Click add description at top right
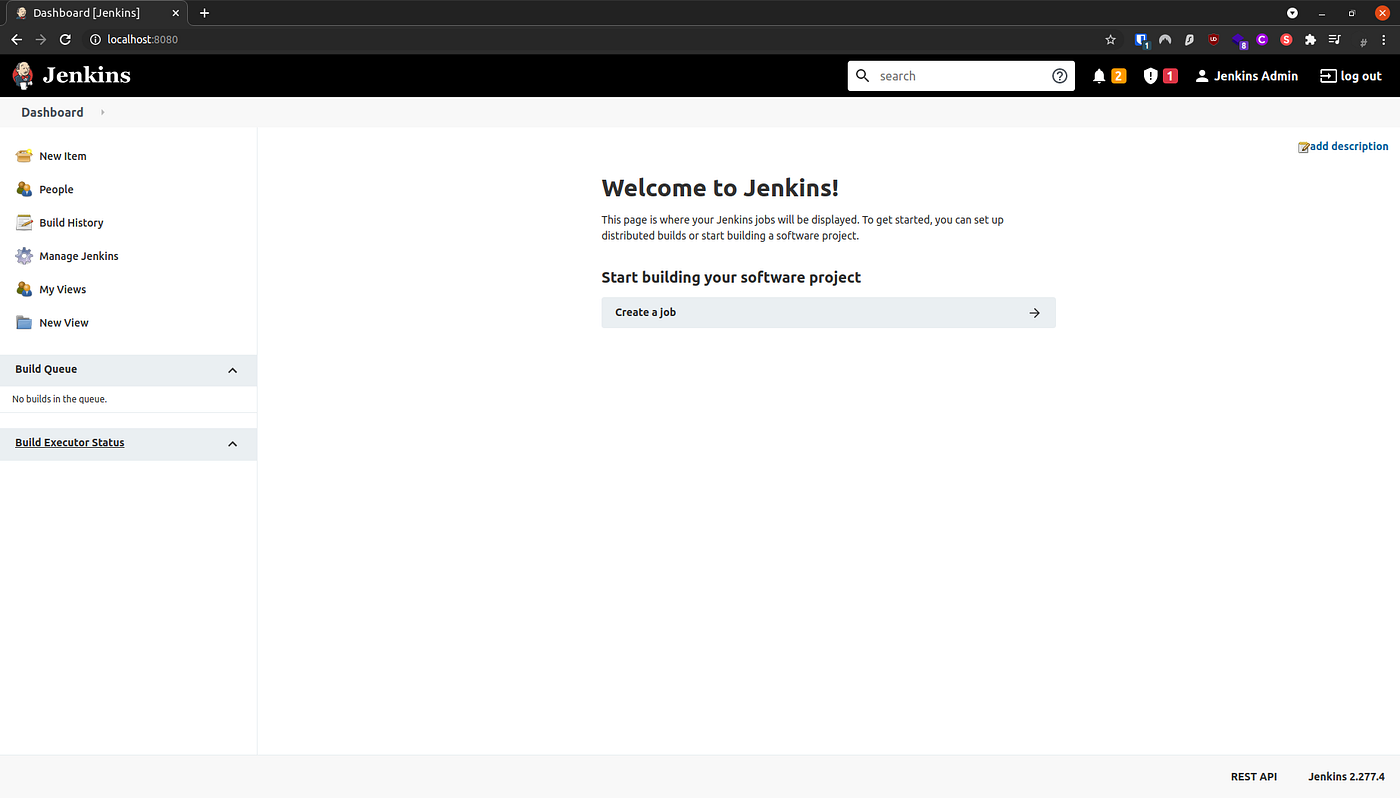 click(1343, 146)
